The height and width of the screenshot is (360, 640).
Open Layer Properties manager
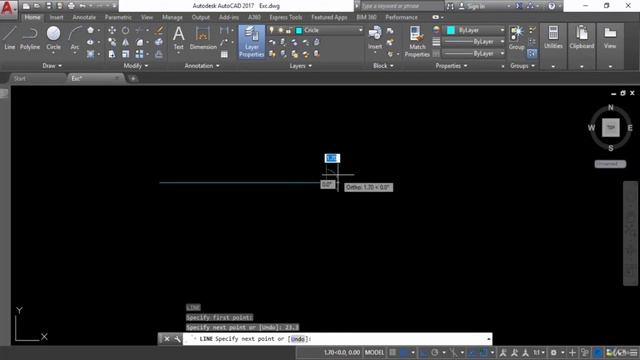tap(251, 42)
